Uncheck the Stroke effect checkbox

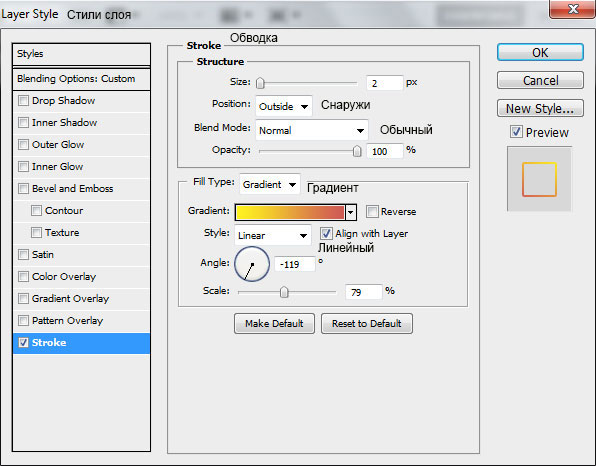pyautogui.click(x=24, y=343)
